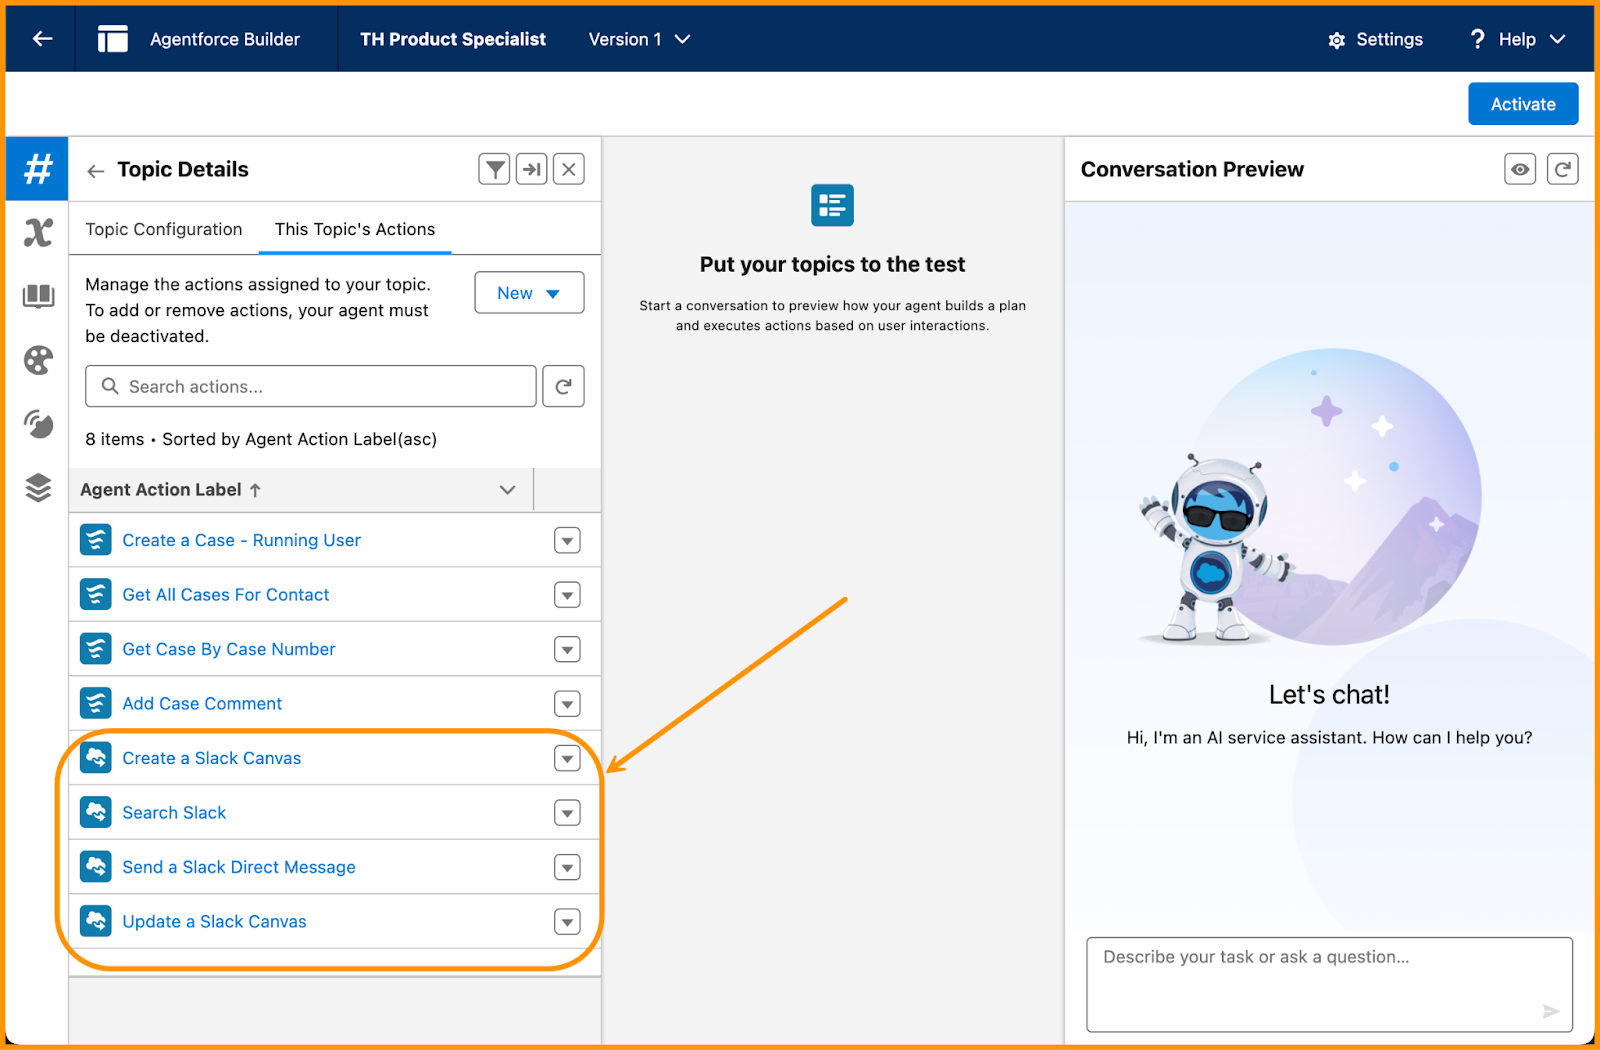Expand the Help menu chevron
Viewport: 1600px width, 1050px height.
click(1557, 39)
